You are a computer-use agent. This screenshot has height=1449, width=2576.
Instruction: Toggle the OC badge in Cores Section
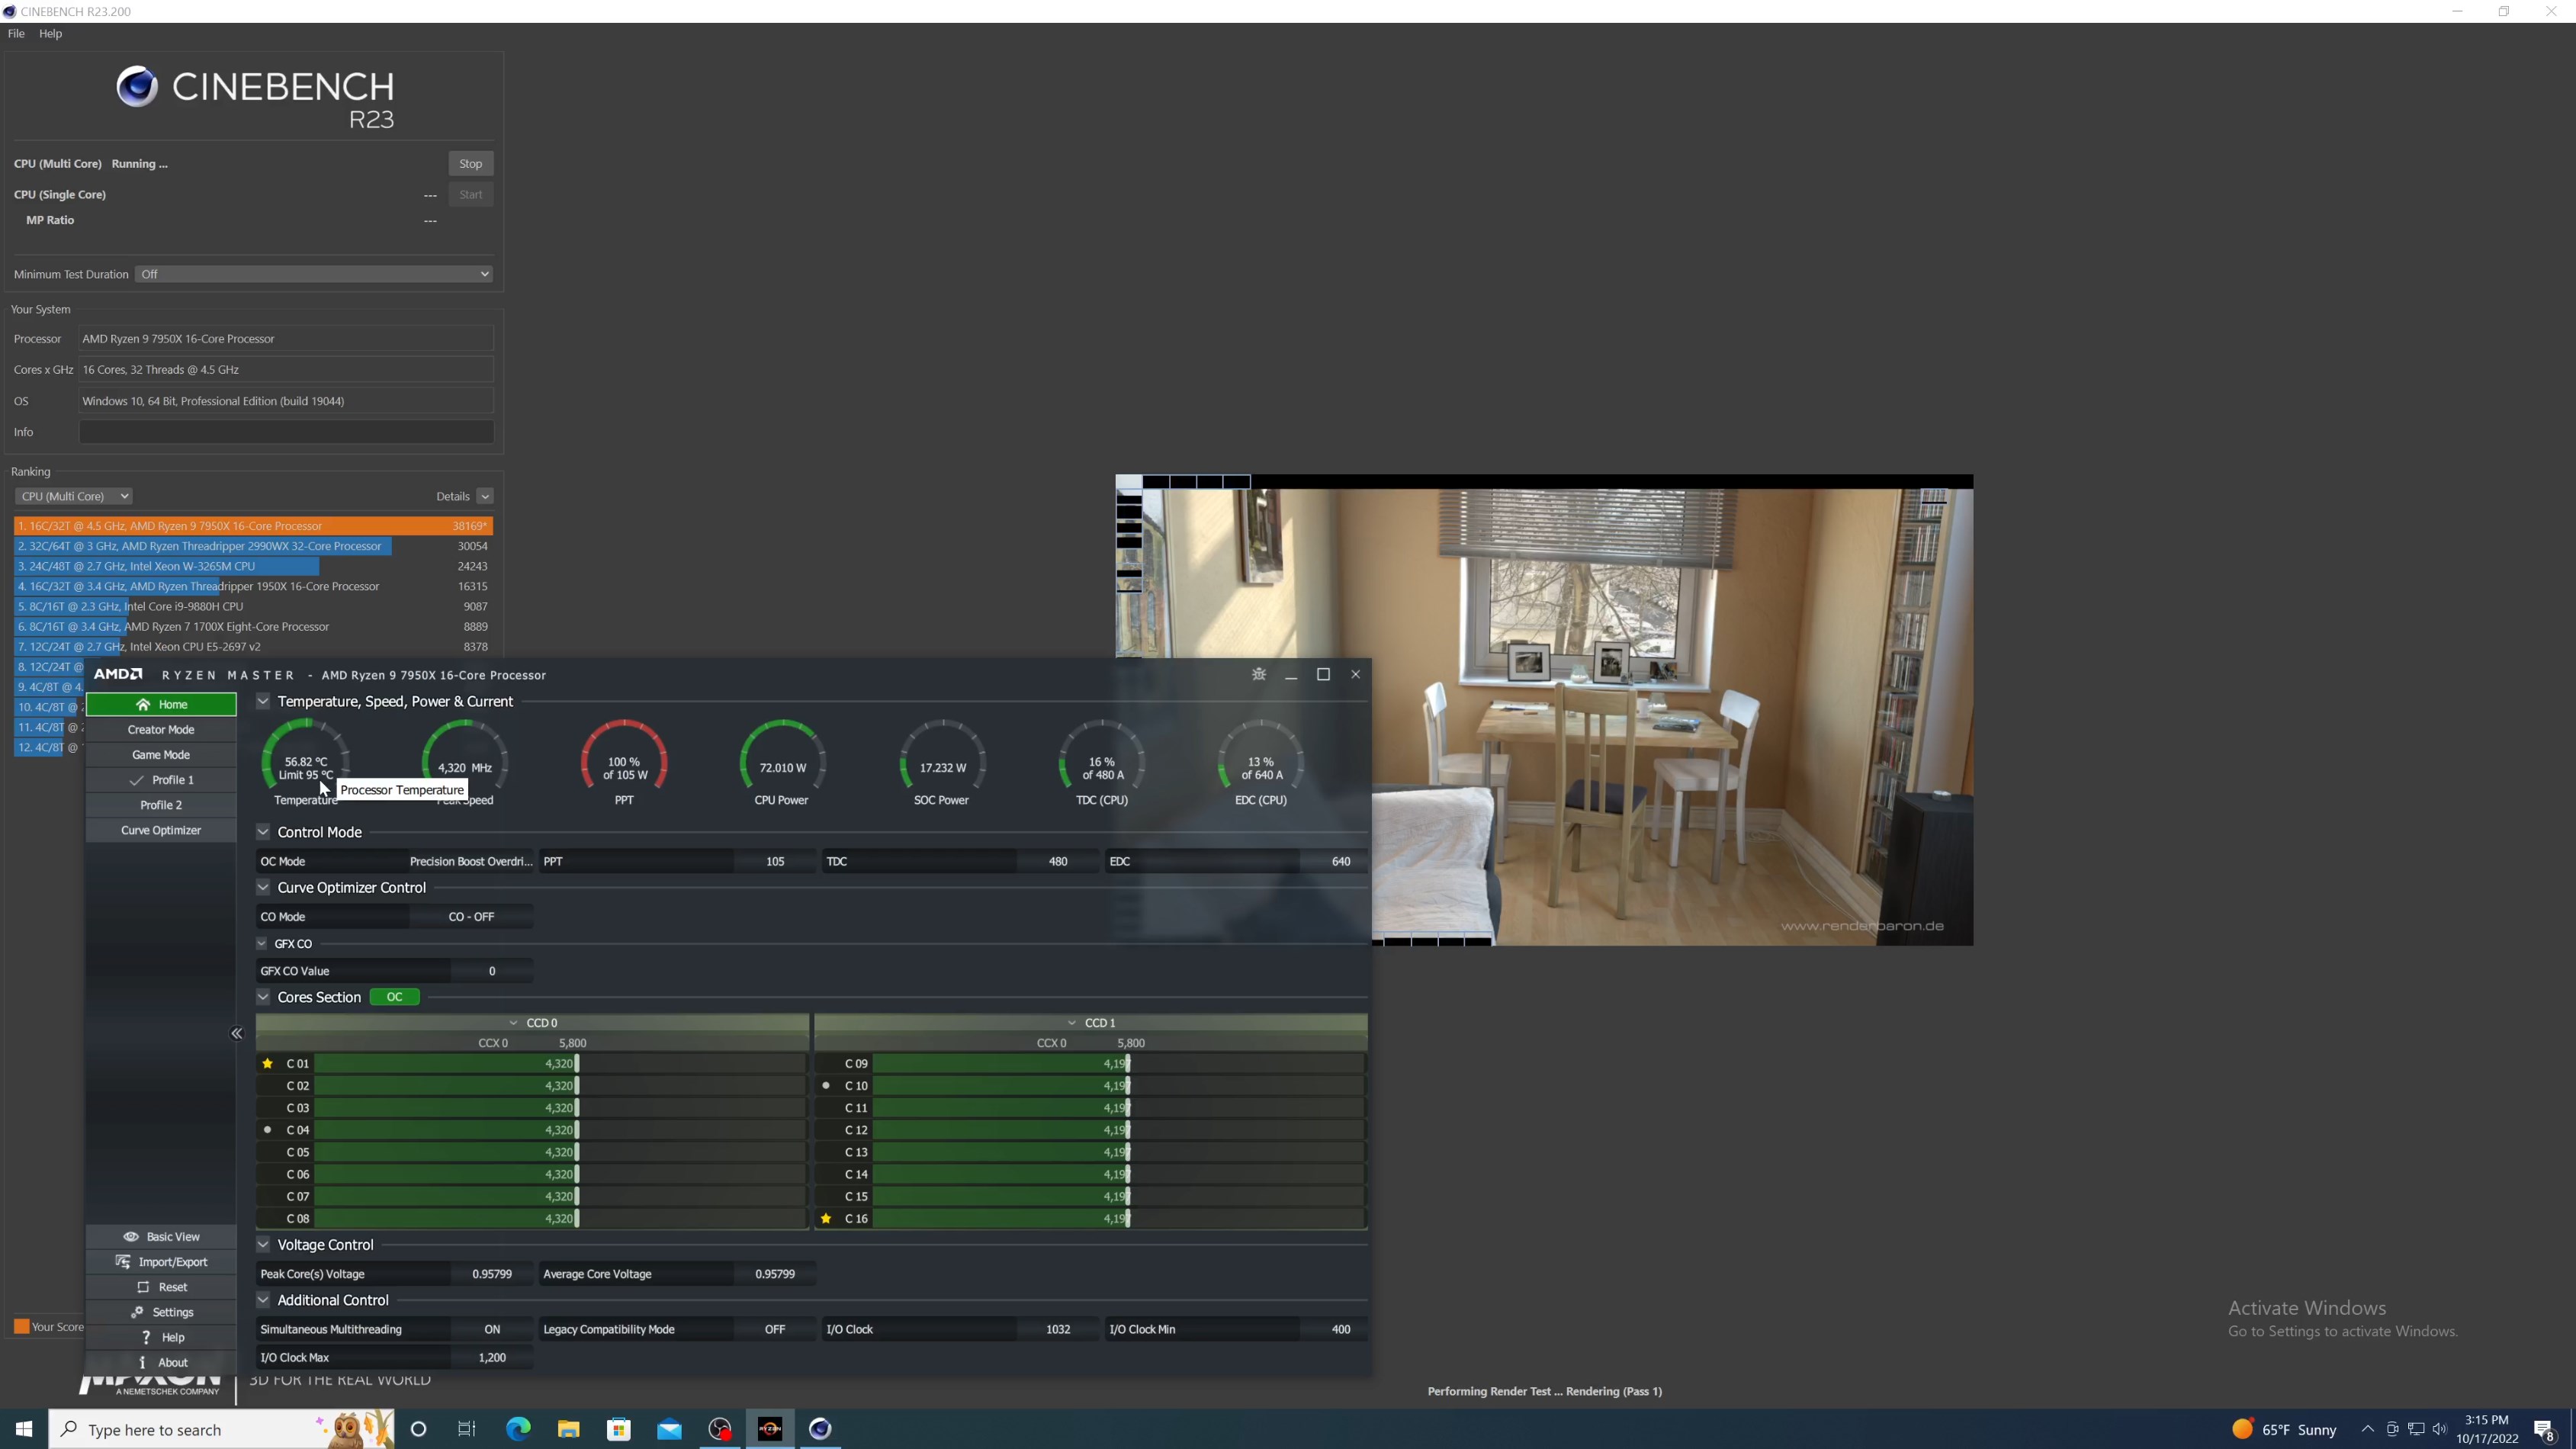click(x=394, y=996)
